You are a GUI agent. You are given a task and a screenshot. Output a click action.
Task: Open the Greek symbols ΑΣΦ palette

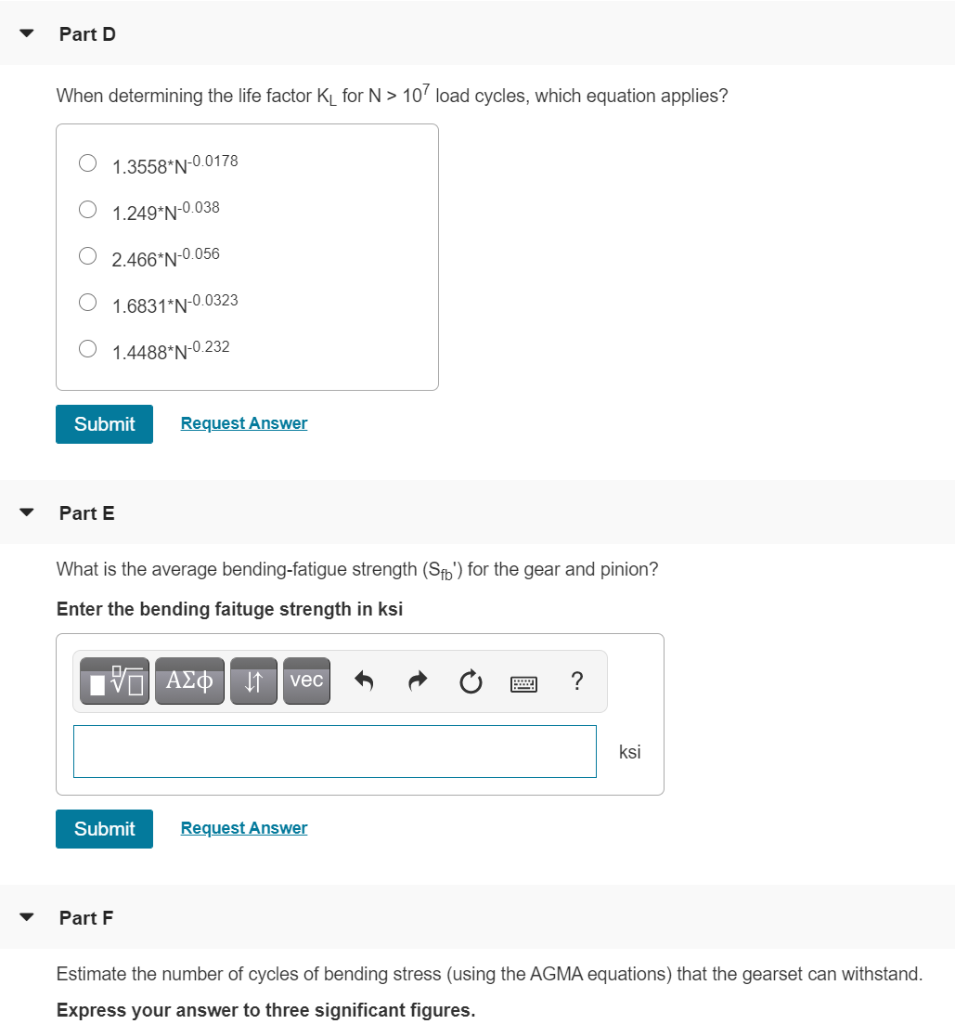click(x=189, y=681)
